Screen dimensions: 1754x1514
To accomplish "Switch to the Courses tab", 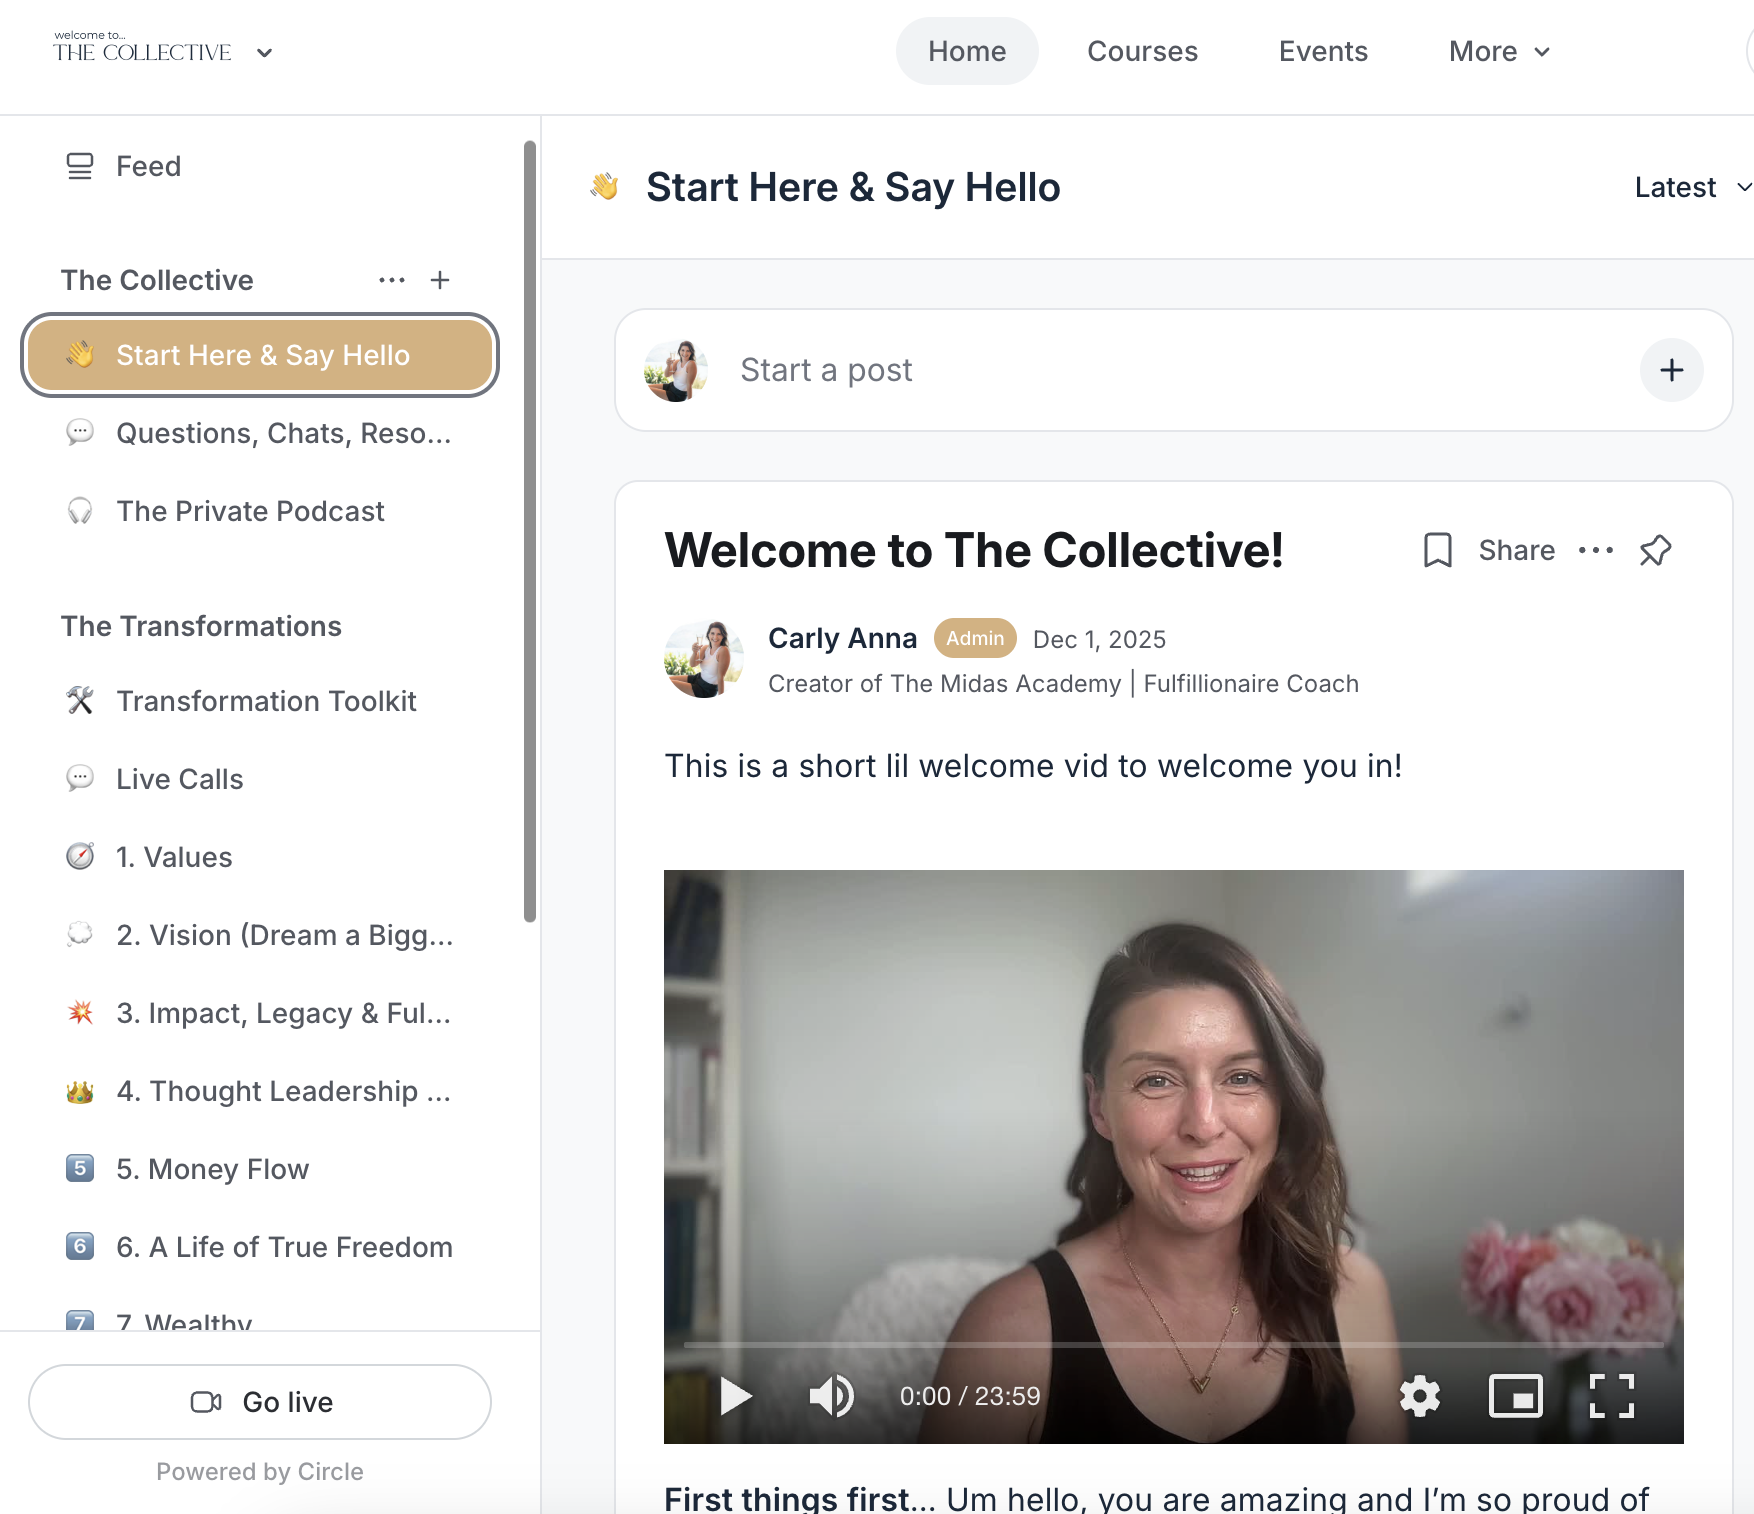I will (1142, 51).
